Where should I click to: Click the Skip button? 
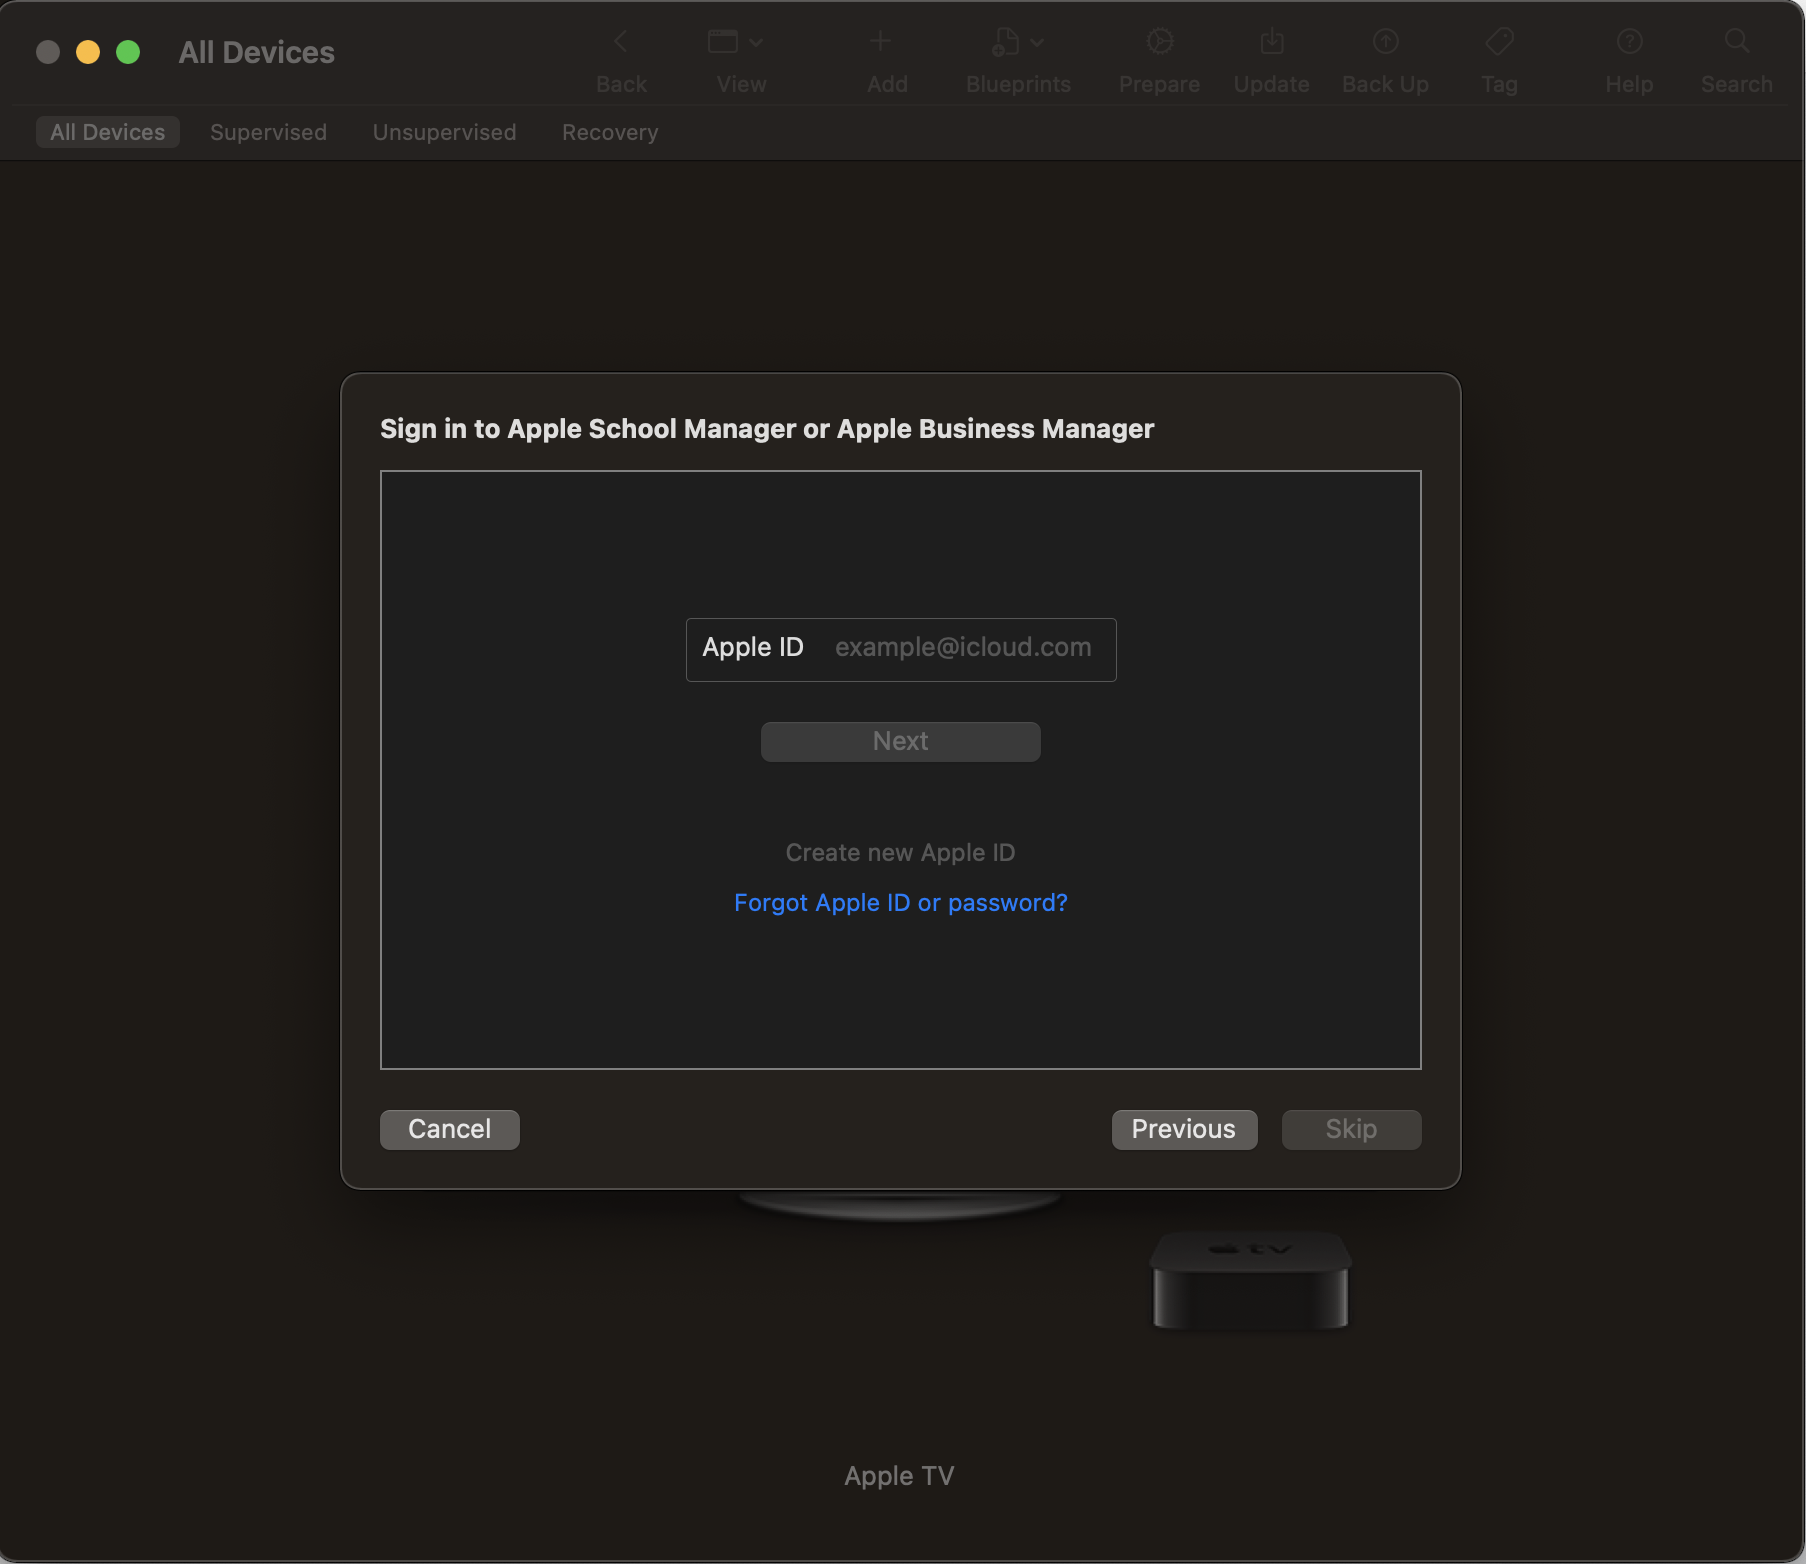(1351, 1130)
